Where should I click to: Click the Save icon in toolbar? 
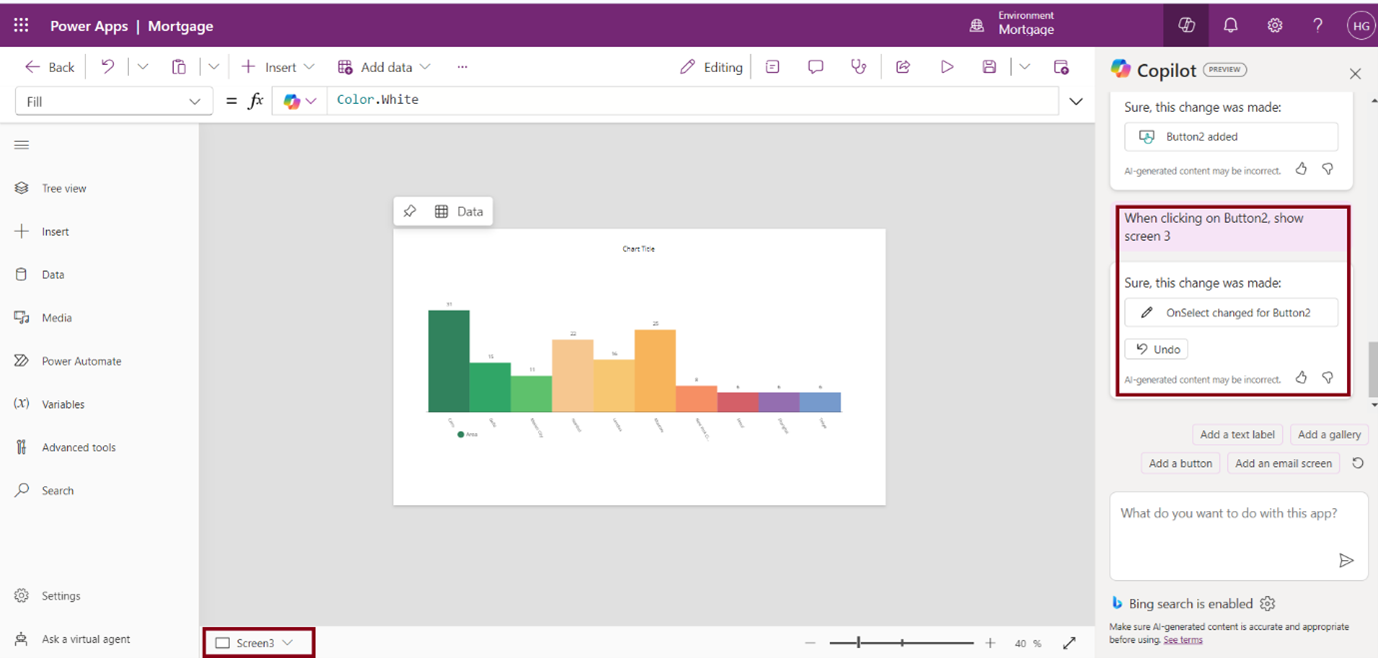[x=989, y=67]
